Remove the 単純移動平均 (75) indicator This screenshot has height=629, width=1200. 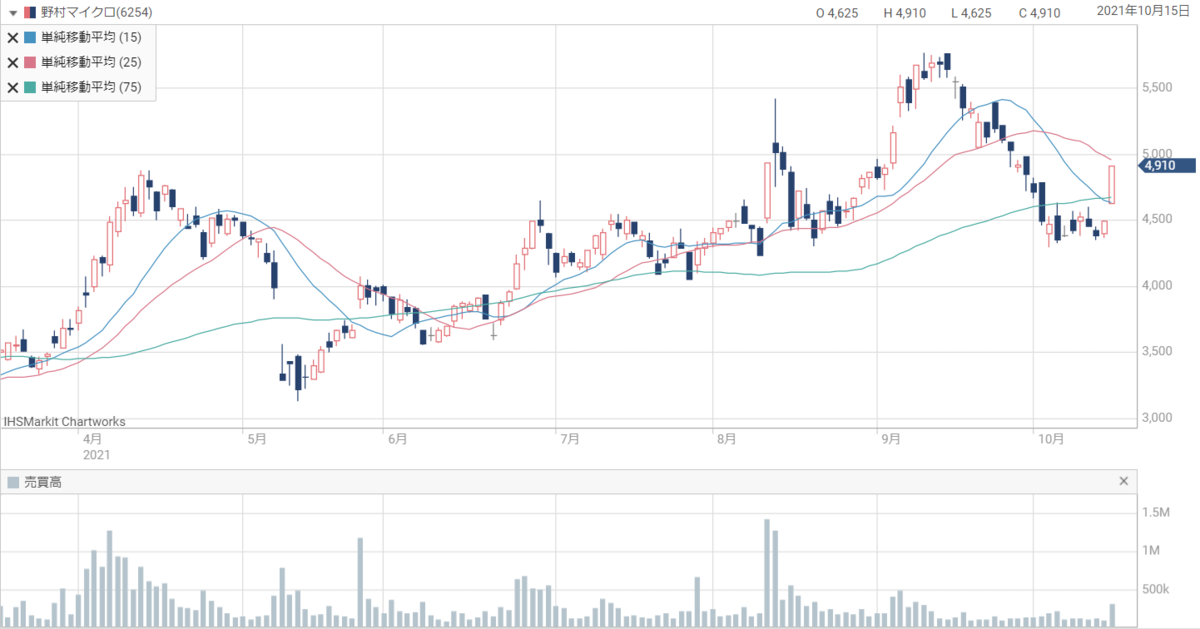pyautogui.click(x=13, y=87)
